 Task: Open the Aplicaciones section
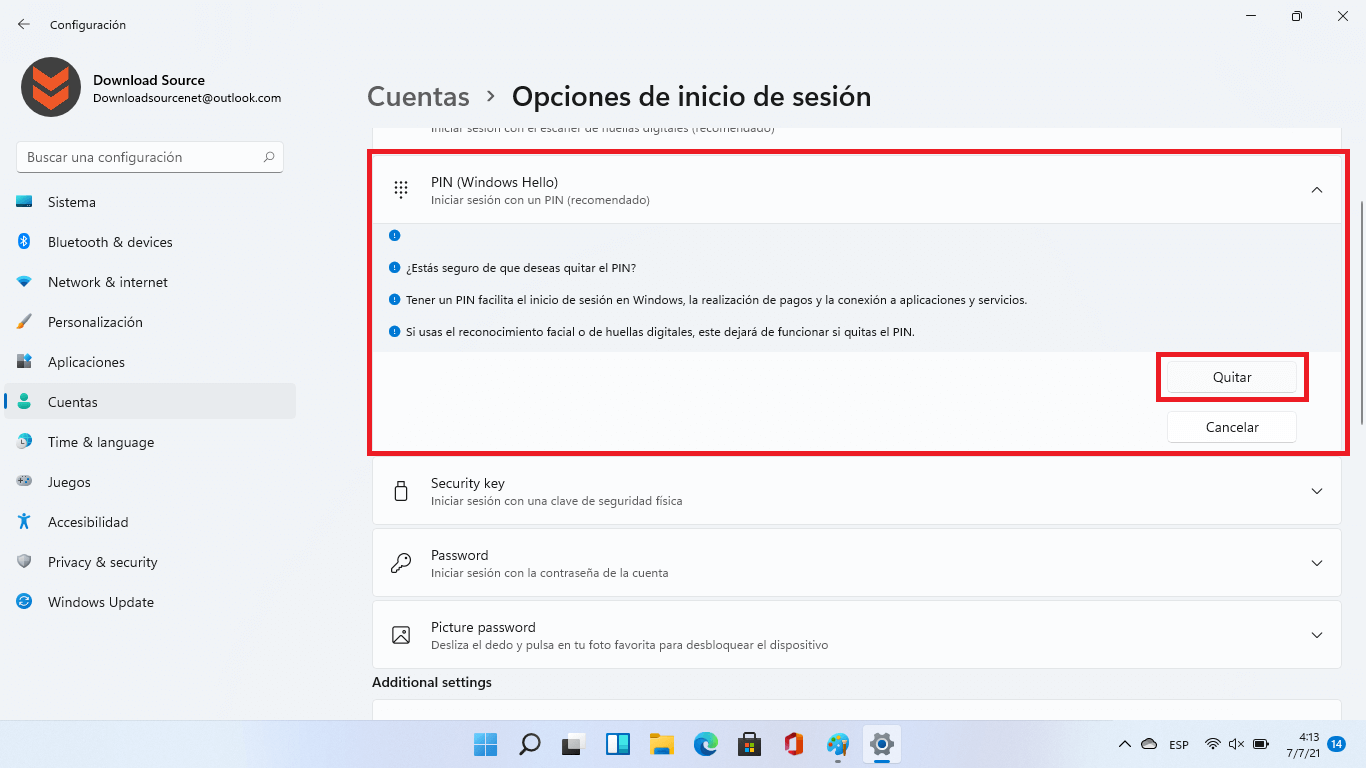[x=150, y=362]
